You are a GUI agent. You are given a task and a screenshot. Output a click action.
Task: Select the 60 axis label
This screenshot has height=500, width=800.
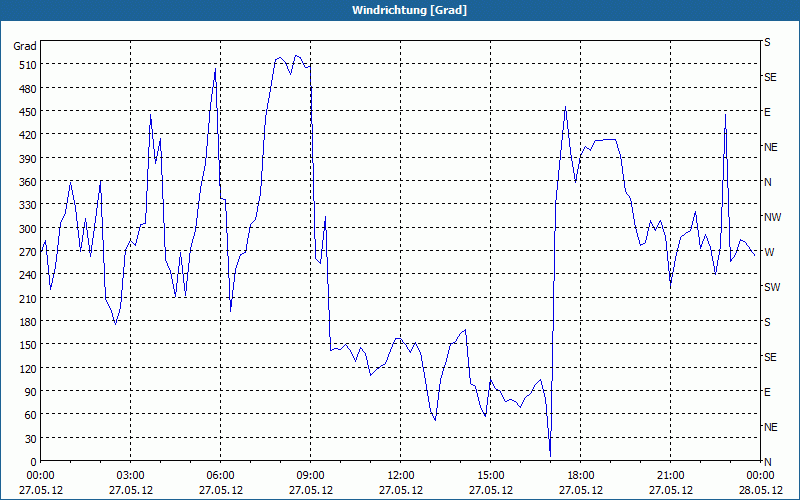pyautogui.click(x=31, y=415)
